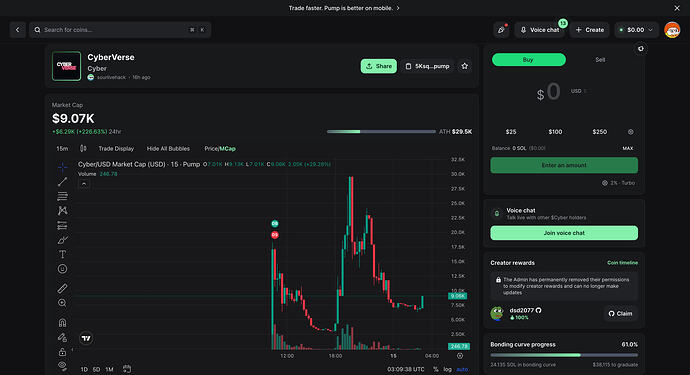Screen dimensions: 690x375
Task: Open the 03:09:38 UTC timezone menu
Action: pyautogui.click(x=406, y=369)
